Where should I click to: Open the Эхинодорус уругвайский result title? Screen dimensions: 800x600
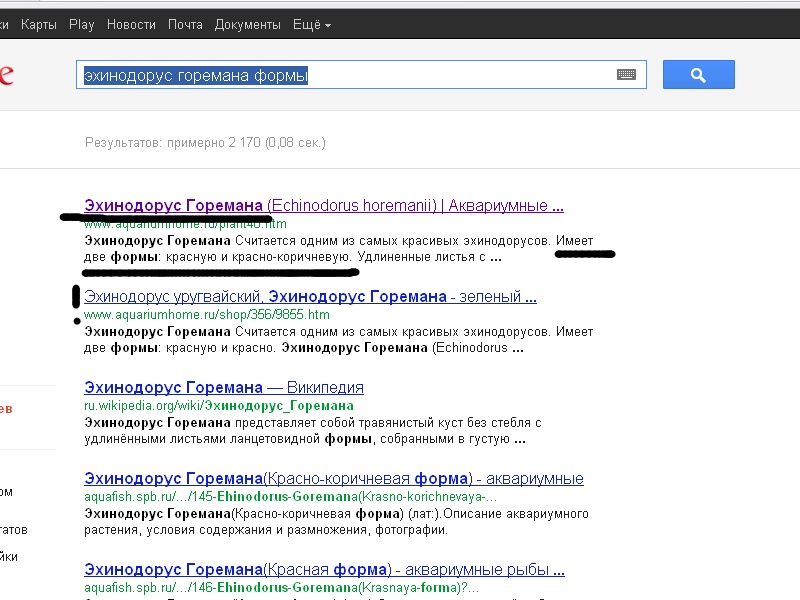coord(310,297)
